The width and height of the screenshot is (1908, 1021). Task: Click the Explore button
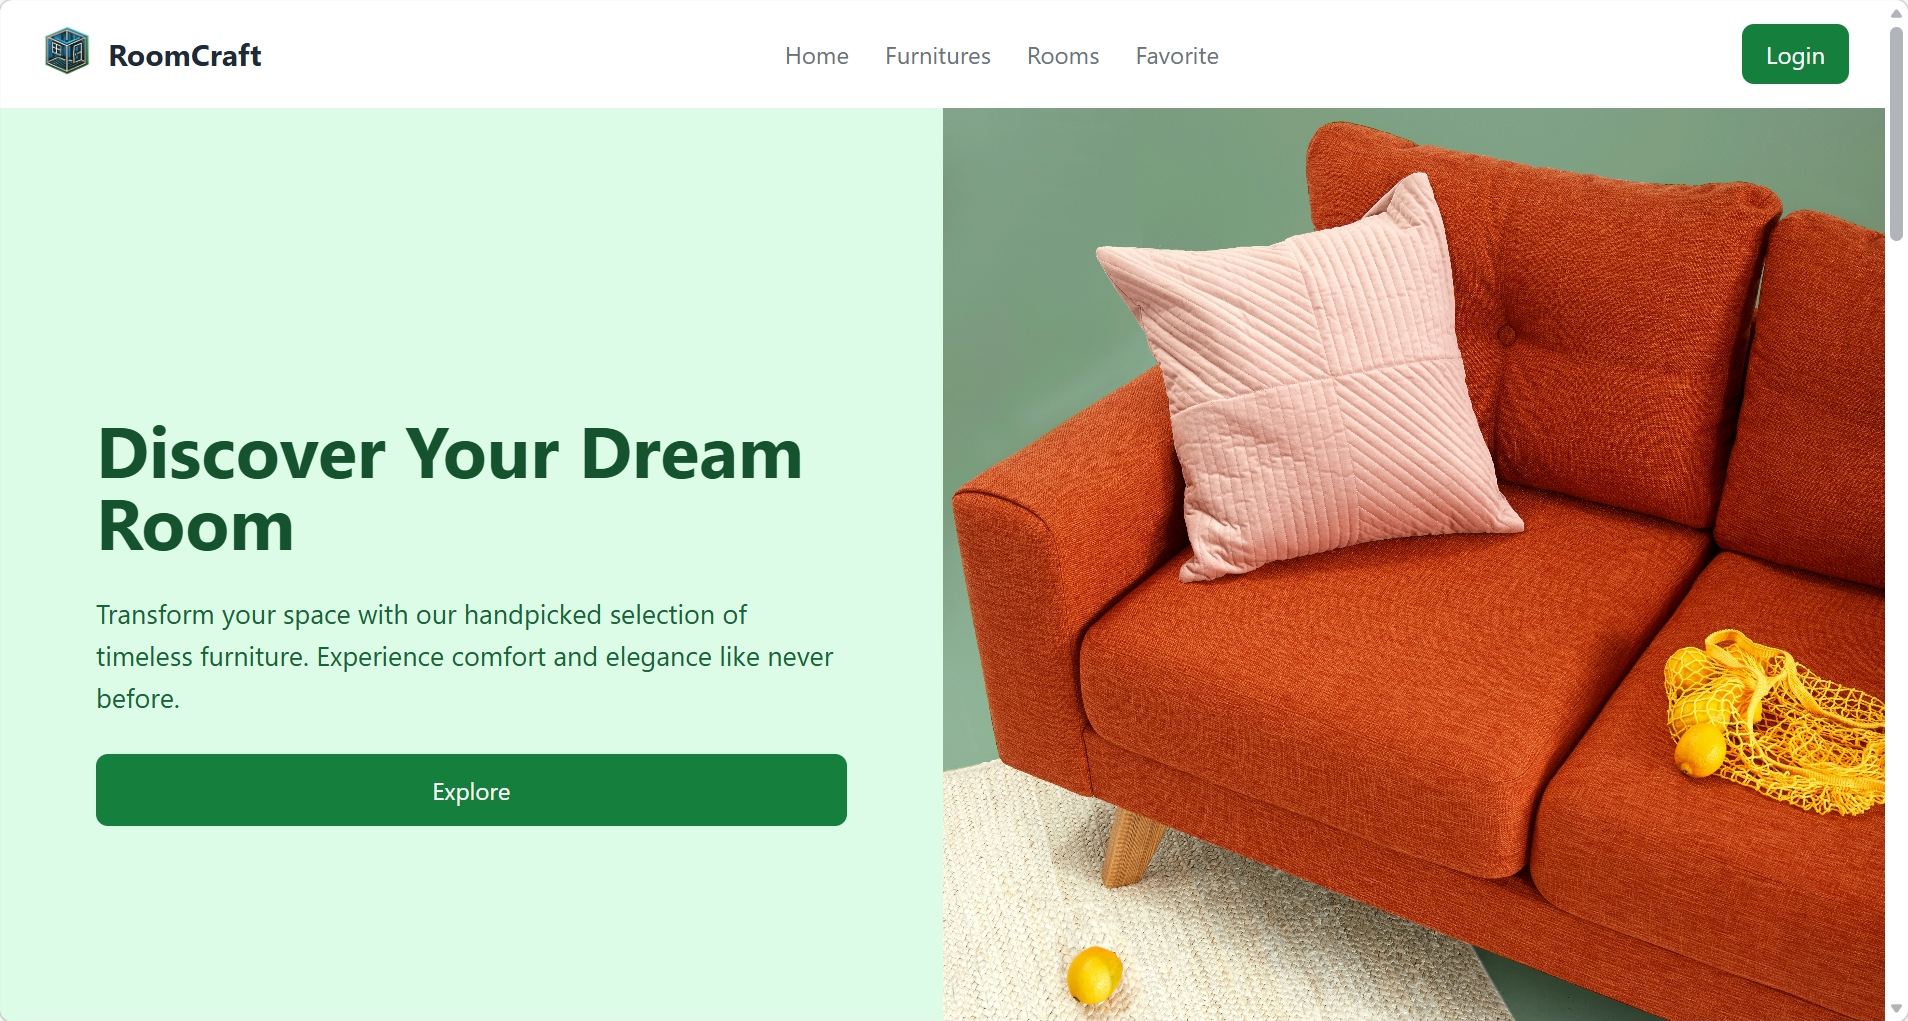pos(471,790)
